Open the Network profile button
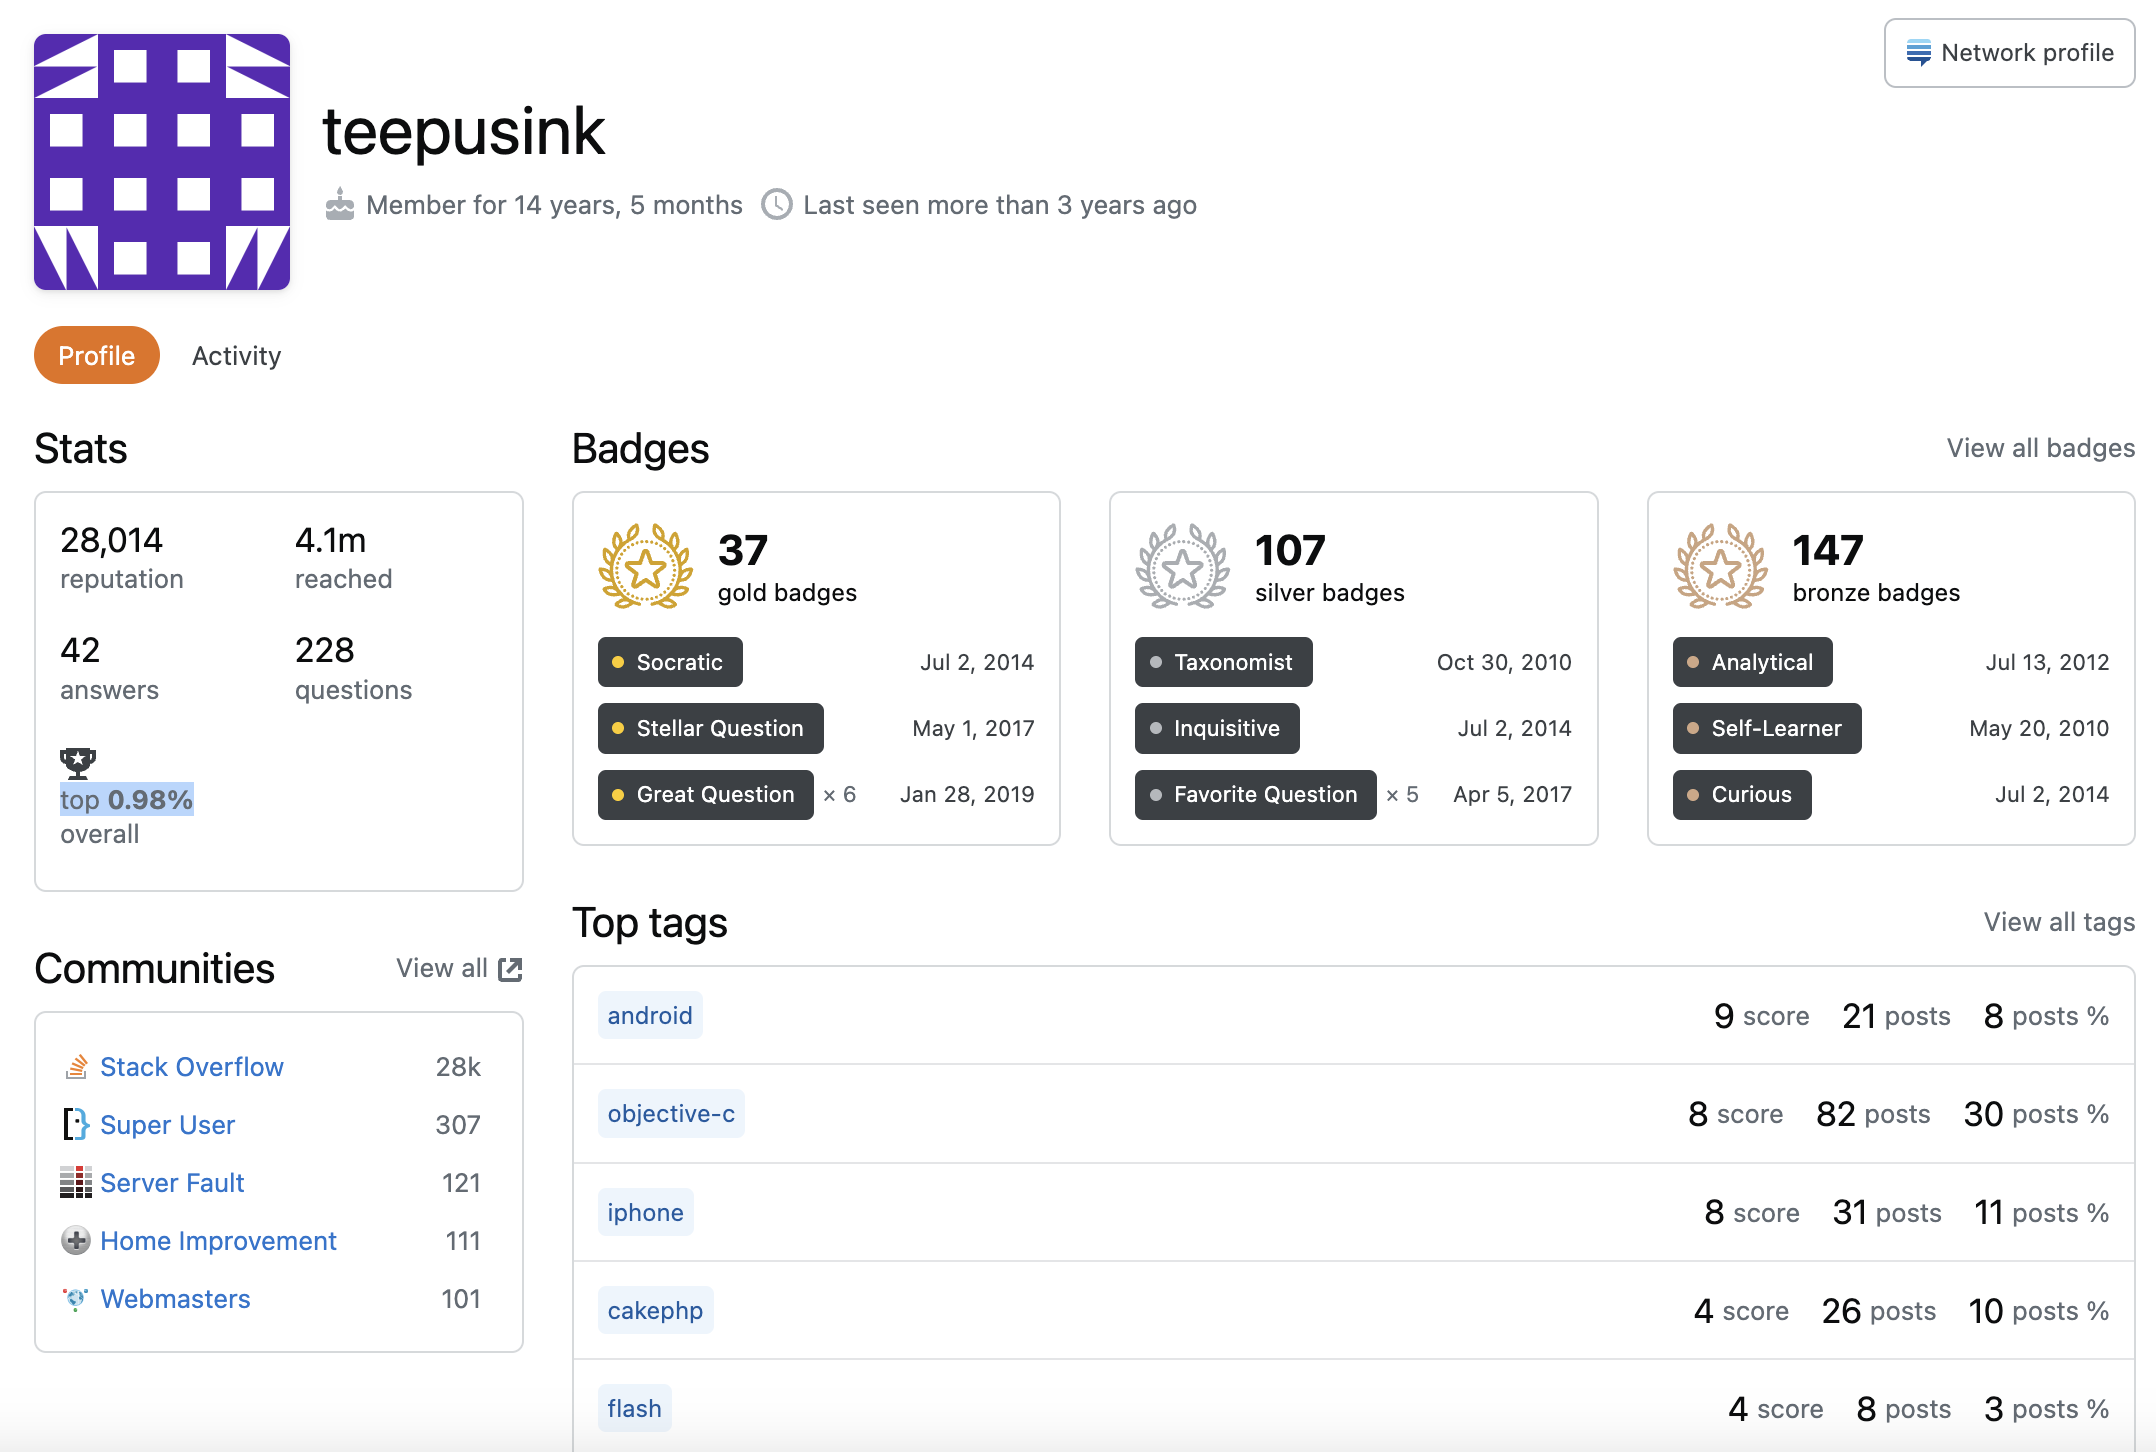Screen dimensions: 2156x1452 2009,53
